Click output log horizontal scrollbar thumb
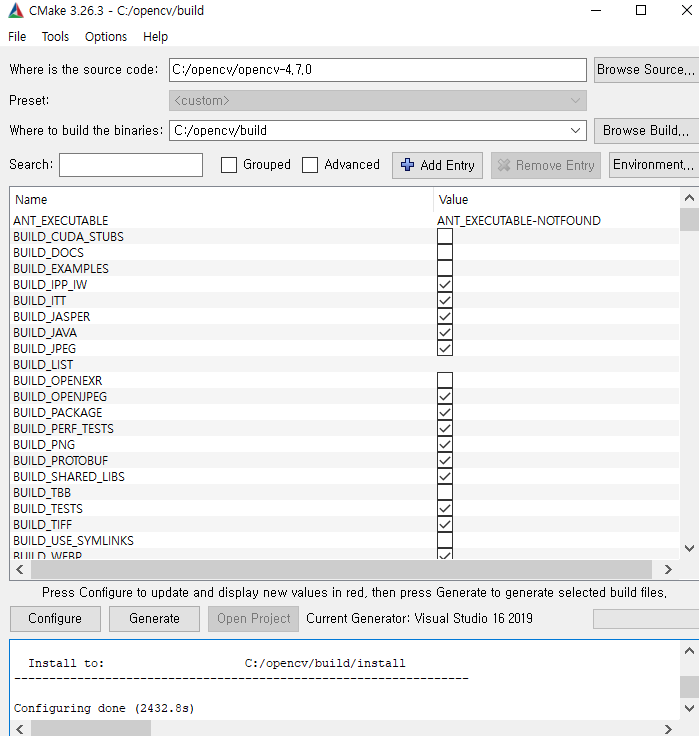Viewport: 699px width, 736px height. [x=91, y=728]
